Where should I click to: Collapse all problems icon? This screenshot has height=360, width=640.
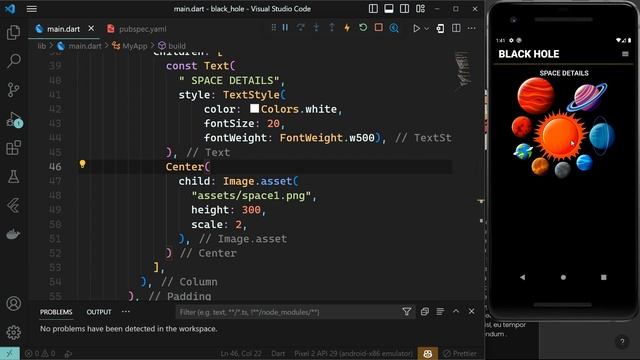pyautogui.click(x=425, y=311)
